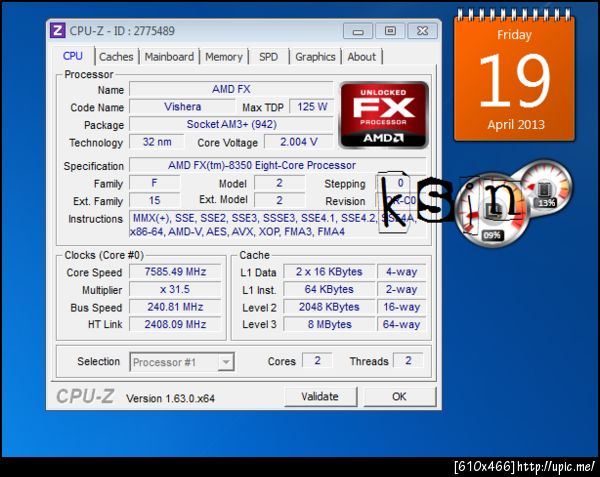The width and height of the screenshot is (600, 477).
Task: Click the AMD FX Unlocked processor logo
Action: point(384,115)
